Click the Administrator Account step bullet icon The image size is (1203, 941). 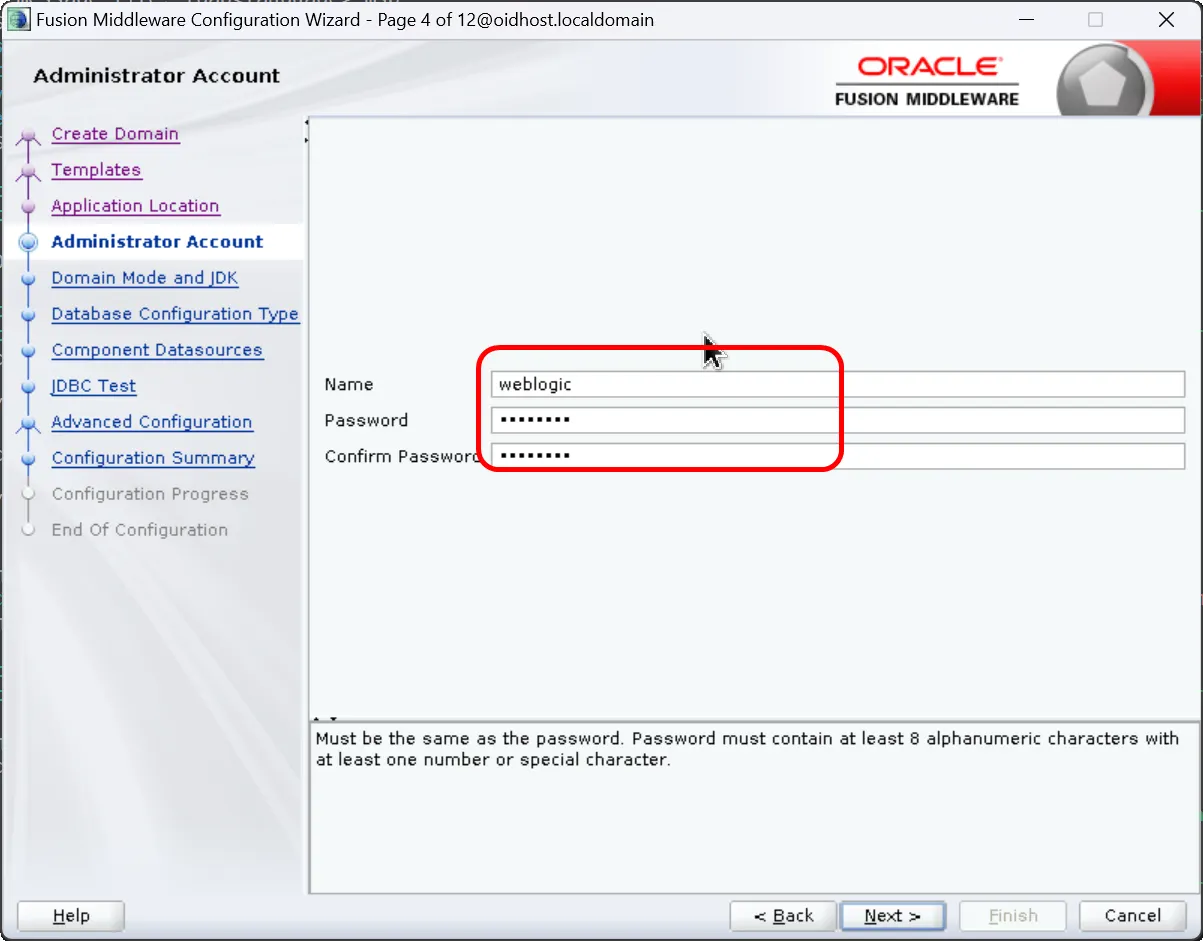29,242
